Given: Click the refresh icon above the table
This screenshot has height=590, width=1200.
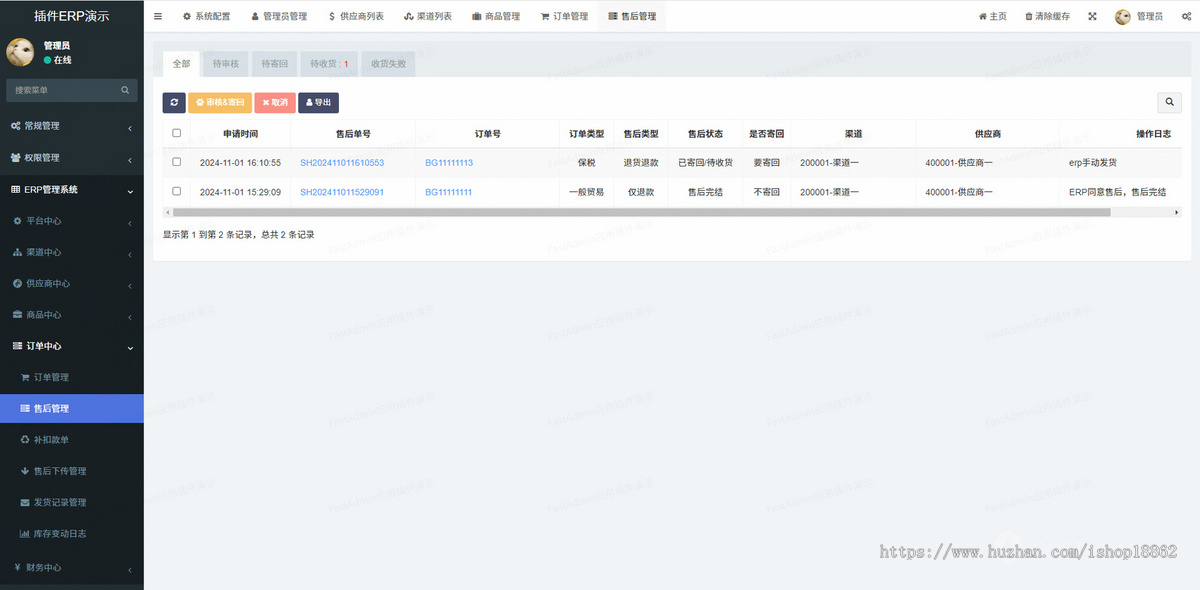Looking at the screenshot, I should pyautogui.click(x=173, y=103).
